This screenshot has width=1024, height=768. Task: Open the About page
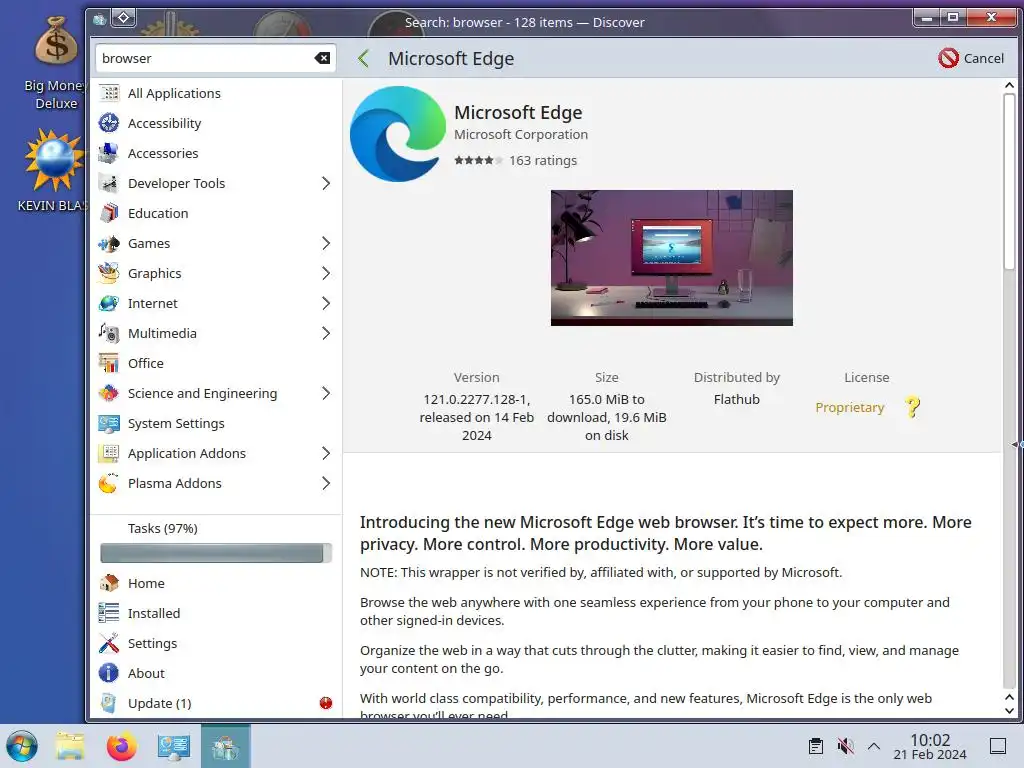coord(215,673)
